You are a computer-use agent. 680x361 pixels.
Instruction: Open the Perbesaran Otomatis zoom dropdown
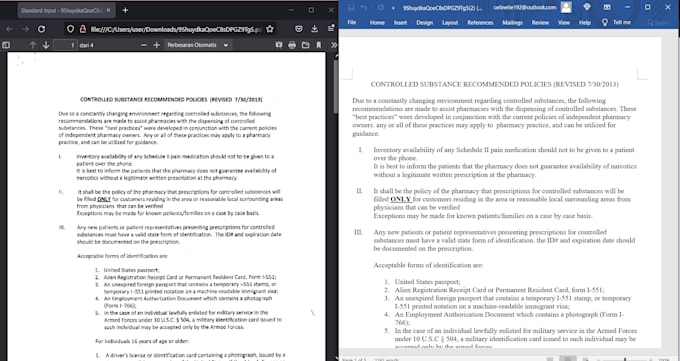(x=198, y=45)
